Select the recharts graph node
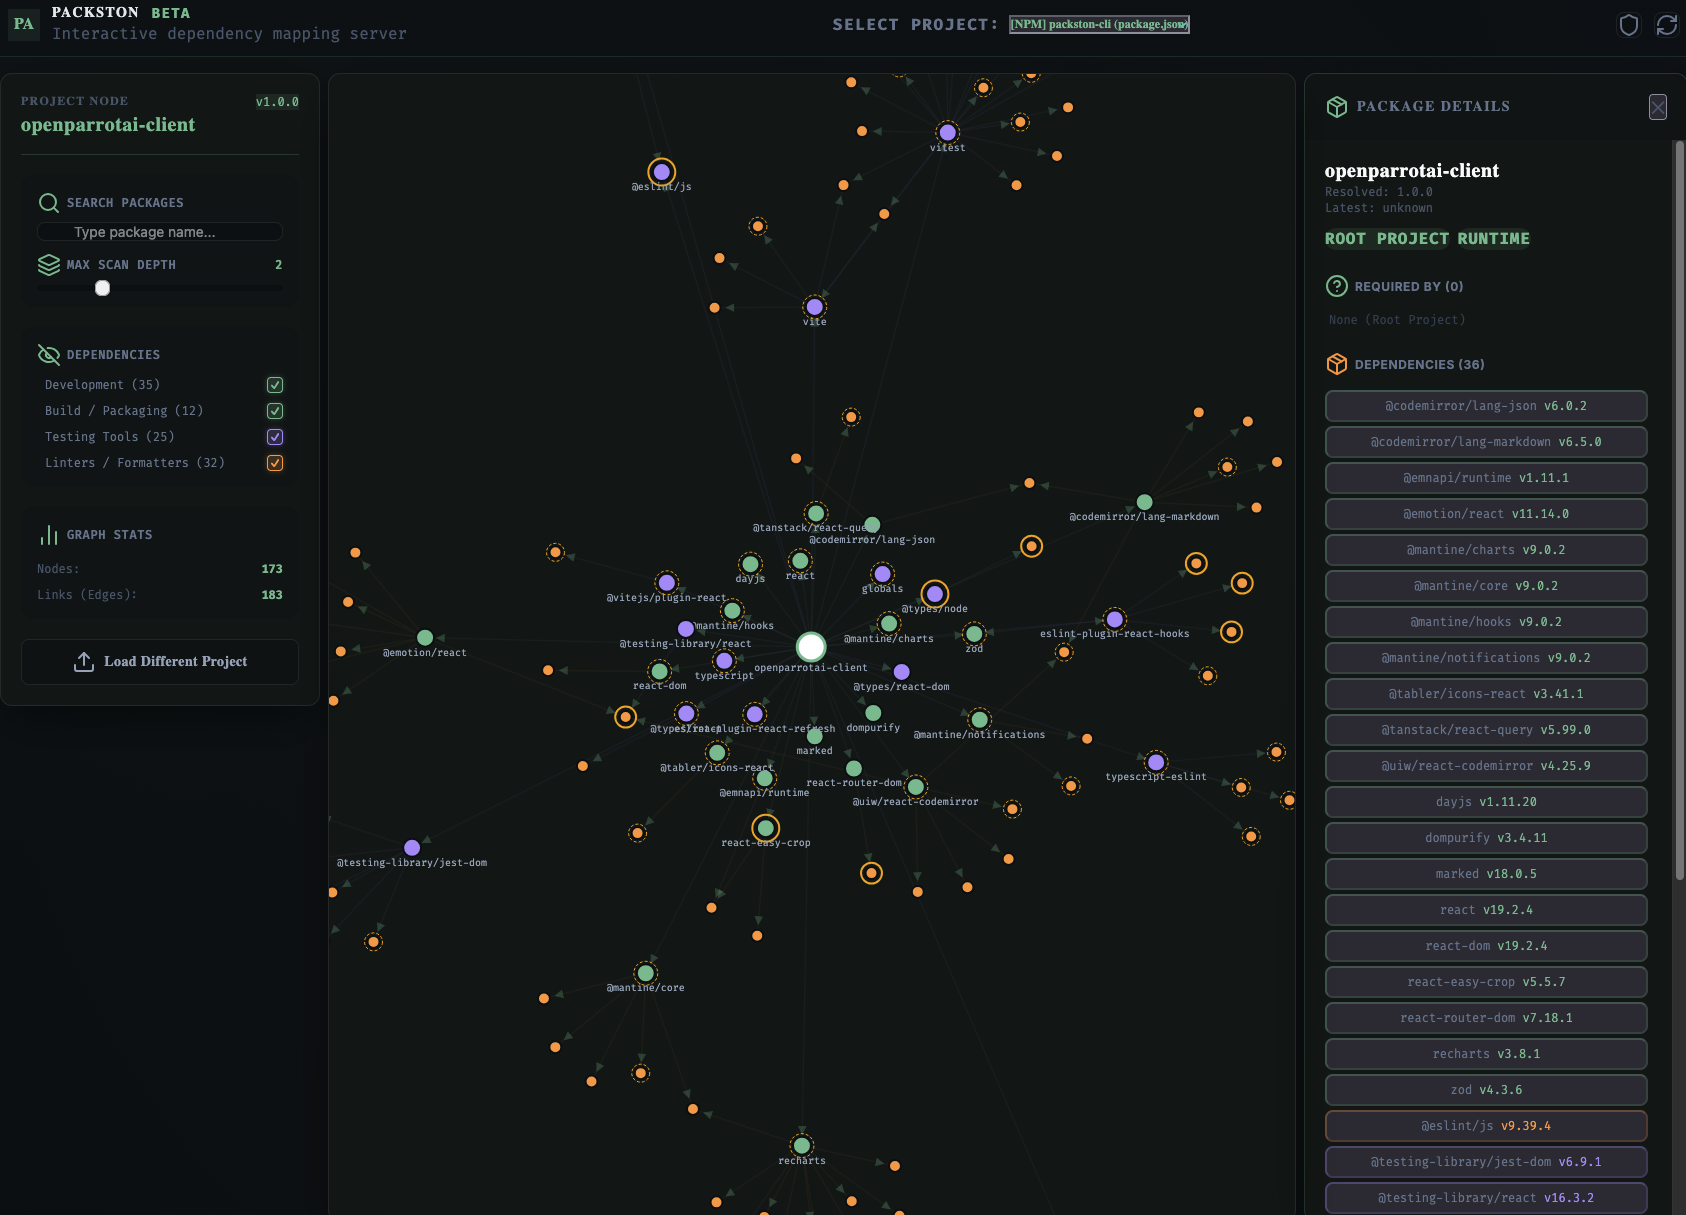1686x1215 pixels. point(802,1145)
